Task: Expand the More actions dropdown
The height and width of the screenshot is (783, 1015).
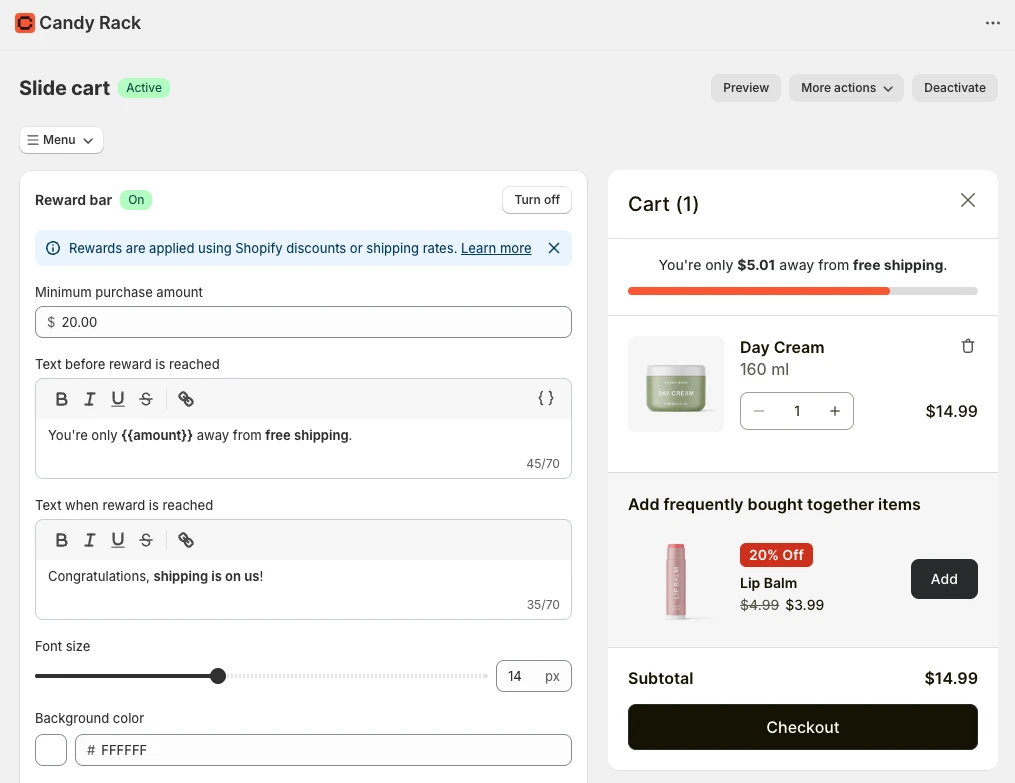Action: pos(845,88)
